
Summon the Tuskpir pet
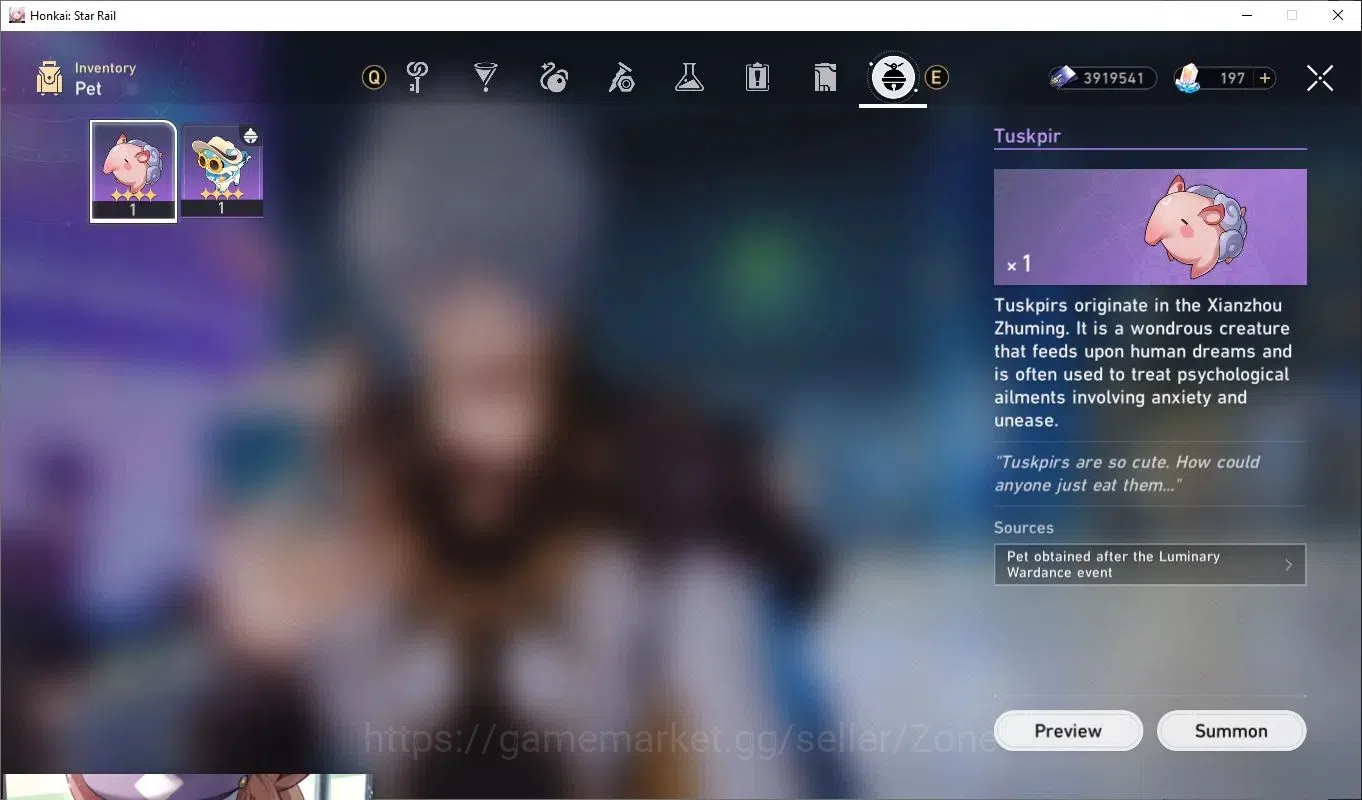[1231, 731]
